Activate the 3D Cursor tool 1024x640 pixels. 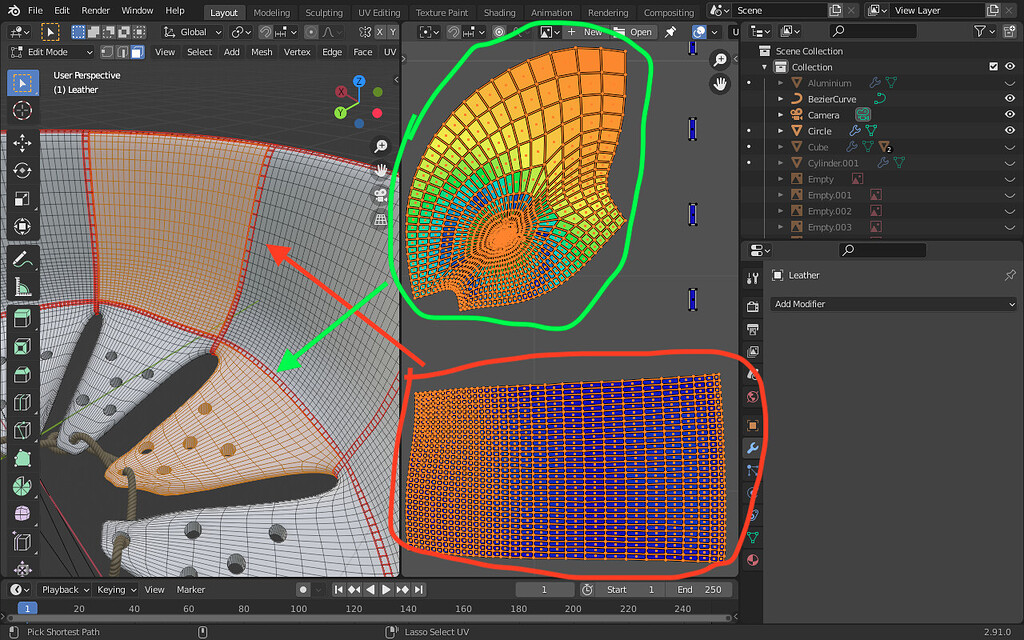point(23,110)
